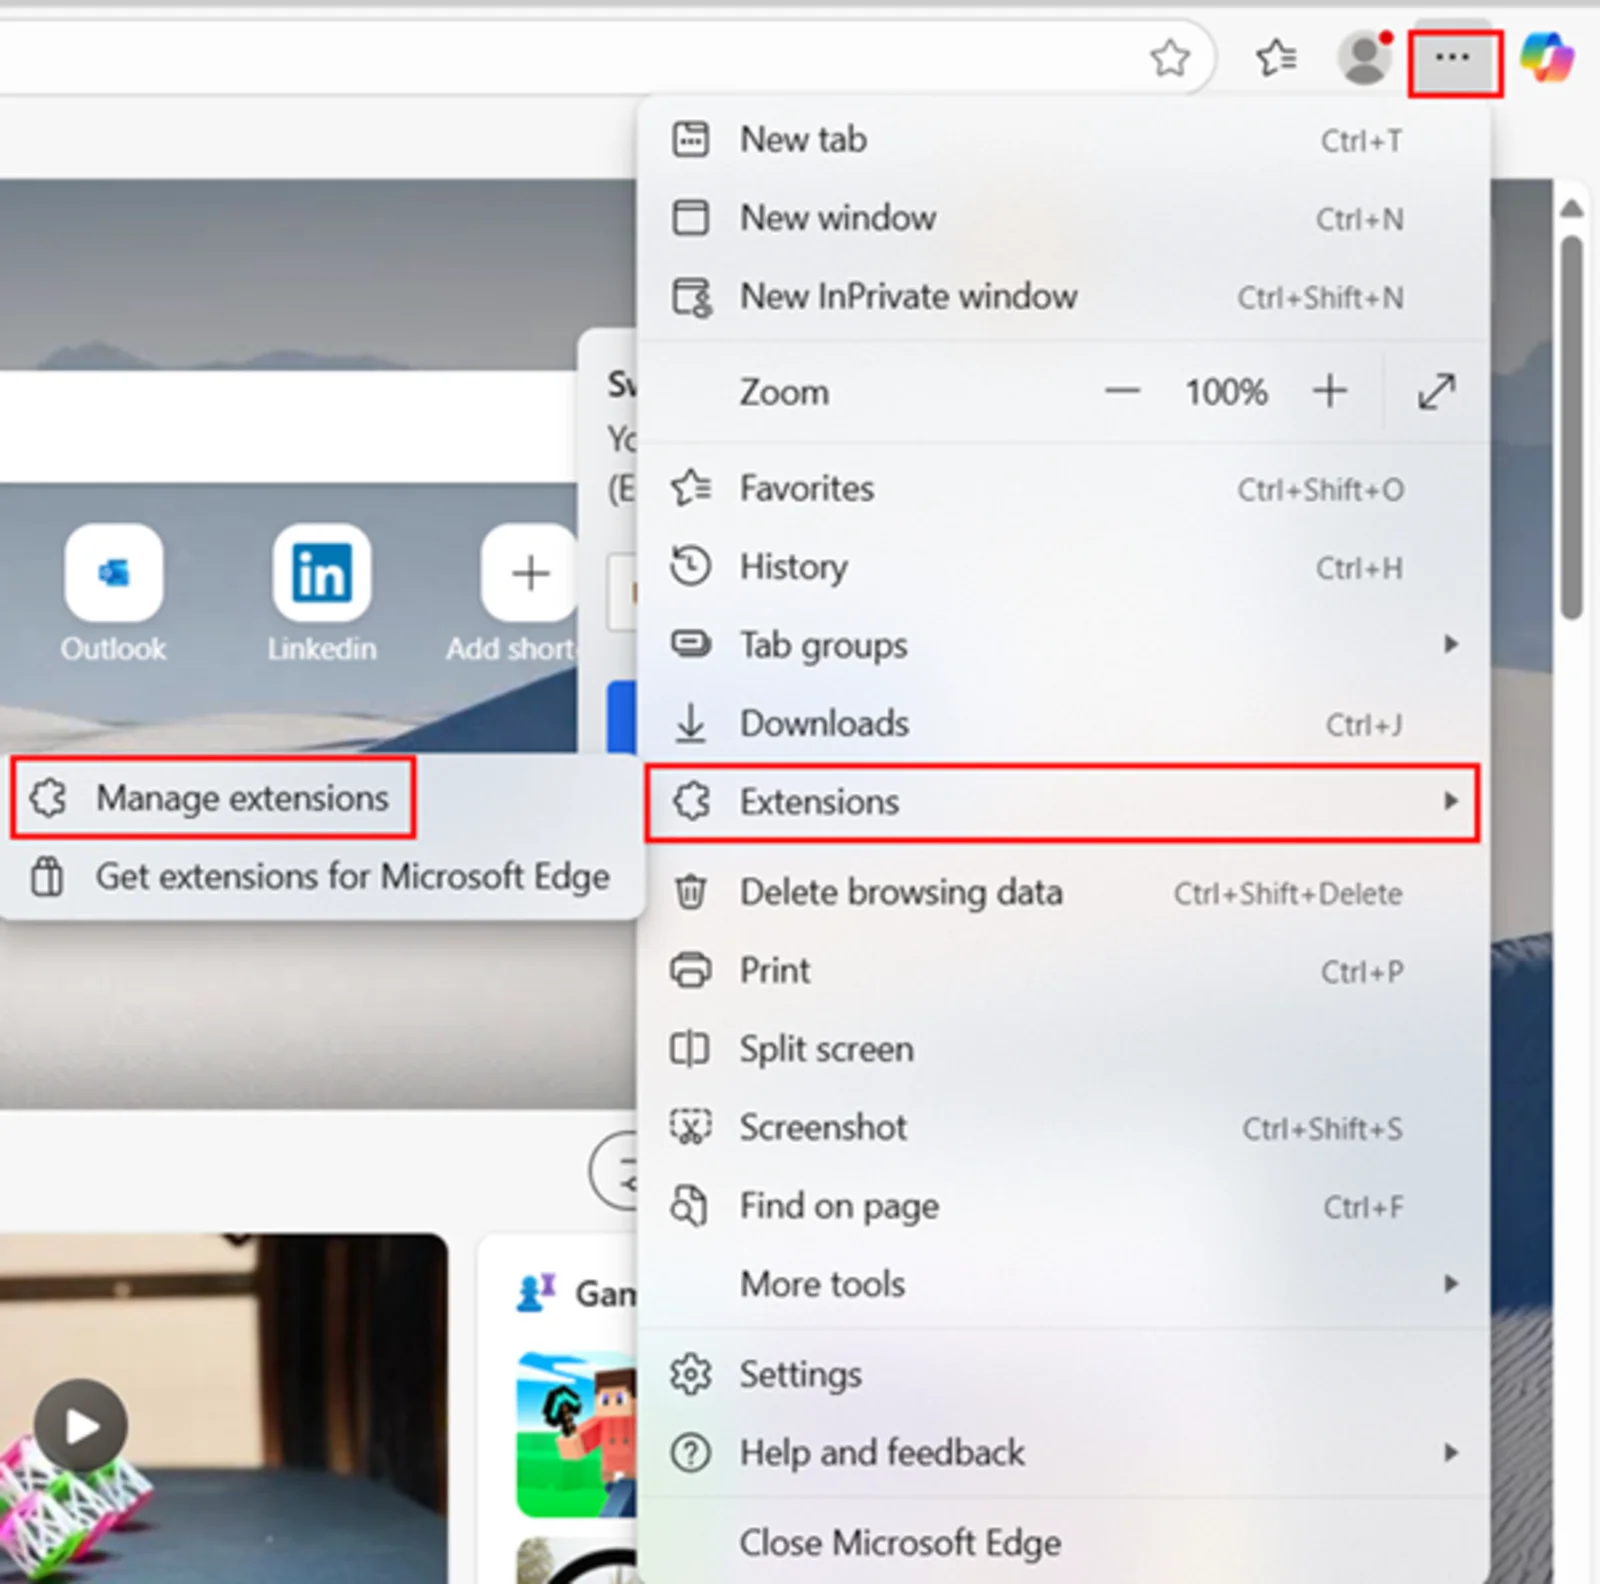Enter full screen using the expand arrow icon
The width and height of the screenshot is (1600, 1584).
[x=1436, y=391]
